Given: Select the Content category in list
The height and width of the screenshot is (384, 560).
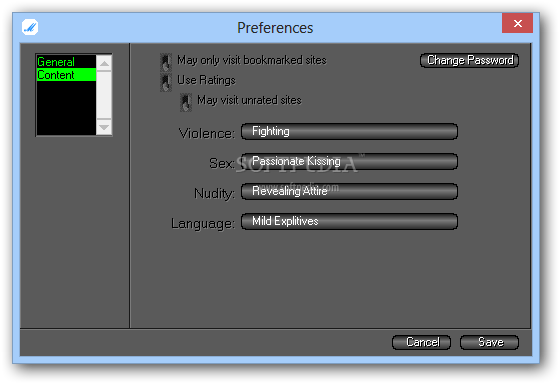Looking at the screenshot, I should [x=66, y=75].
